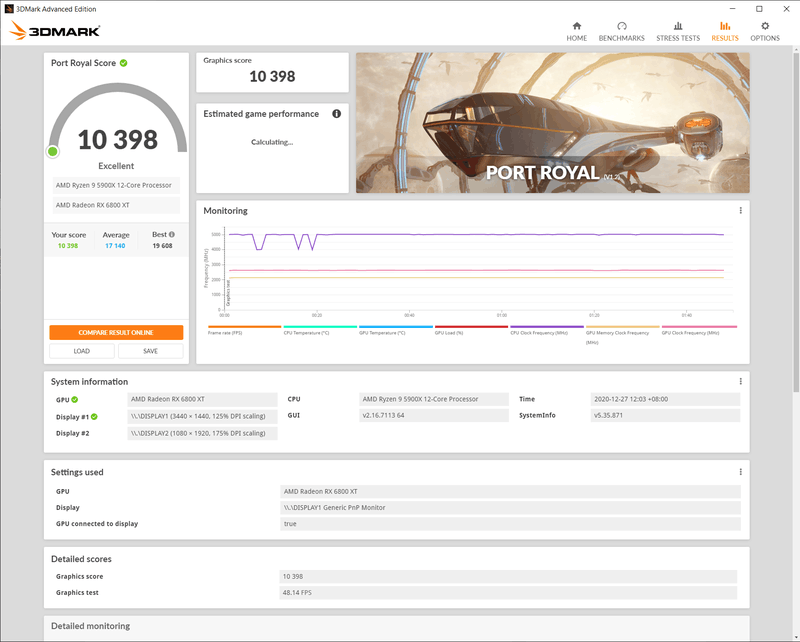Screen dimensions: 800x642
Task: Select the GUI version v2.16.7113 64
Action: point(434,415)
